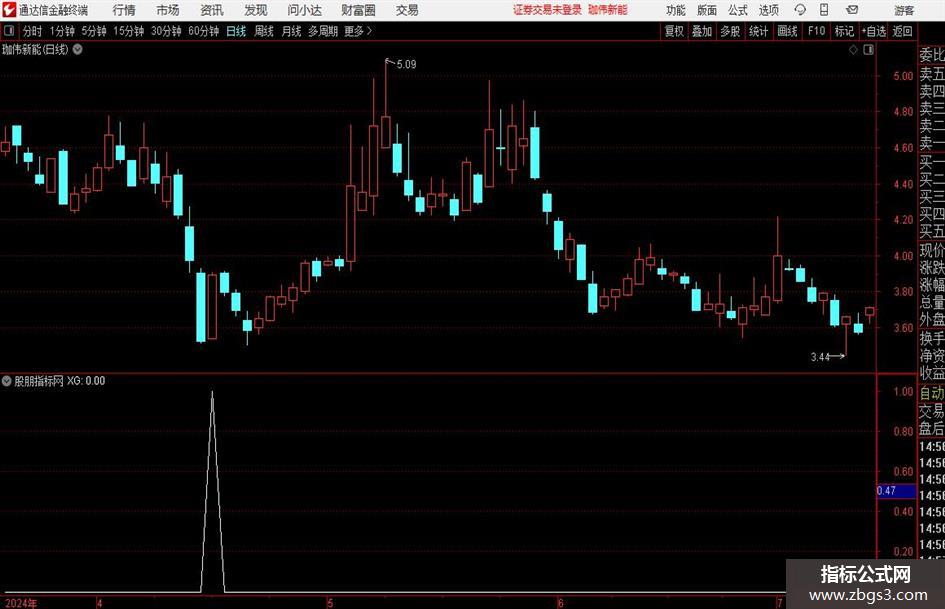Open the 公式 menu
Screen dimensions: 945x609
click(737, 10)
